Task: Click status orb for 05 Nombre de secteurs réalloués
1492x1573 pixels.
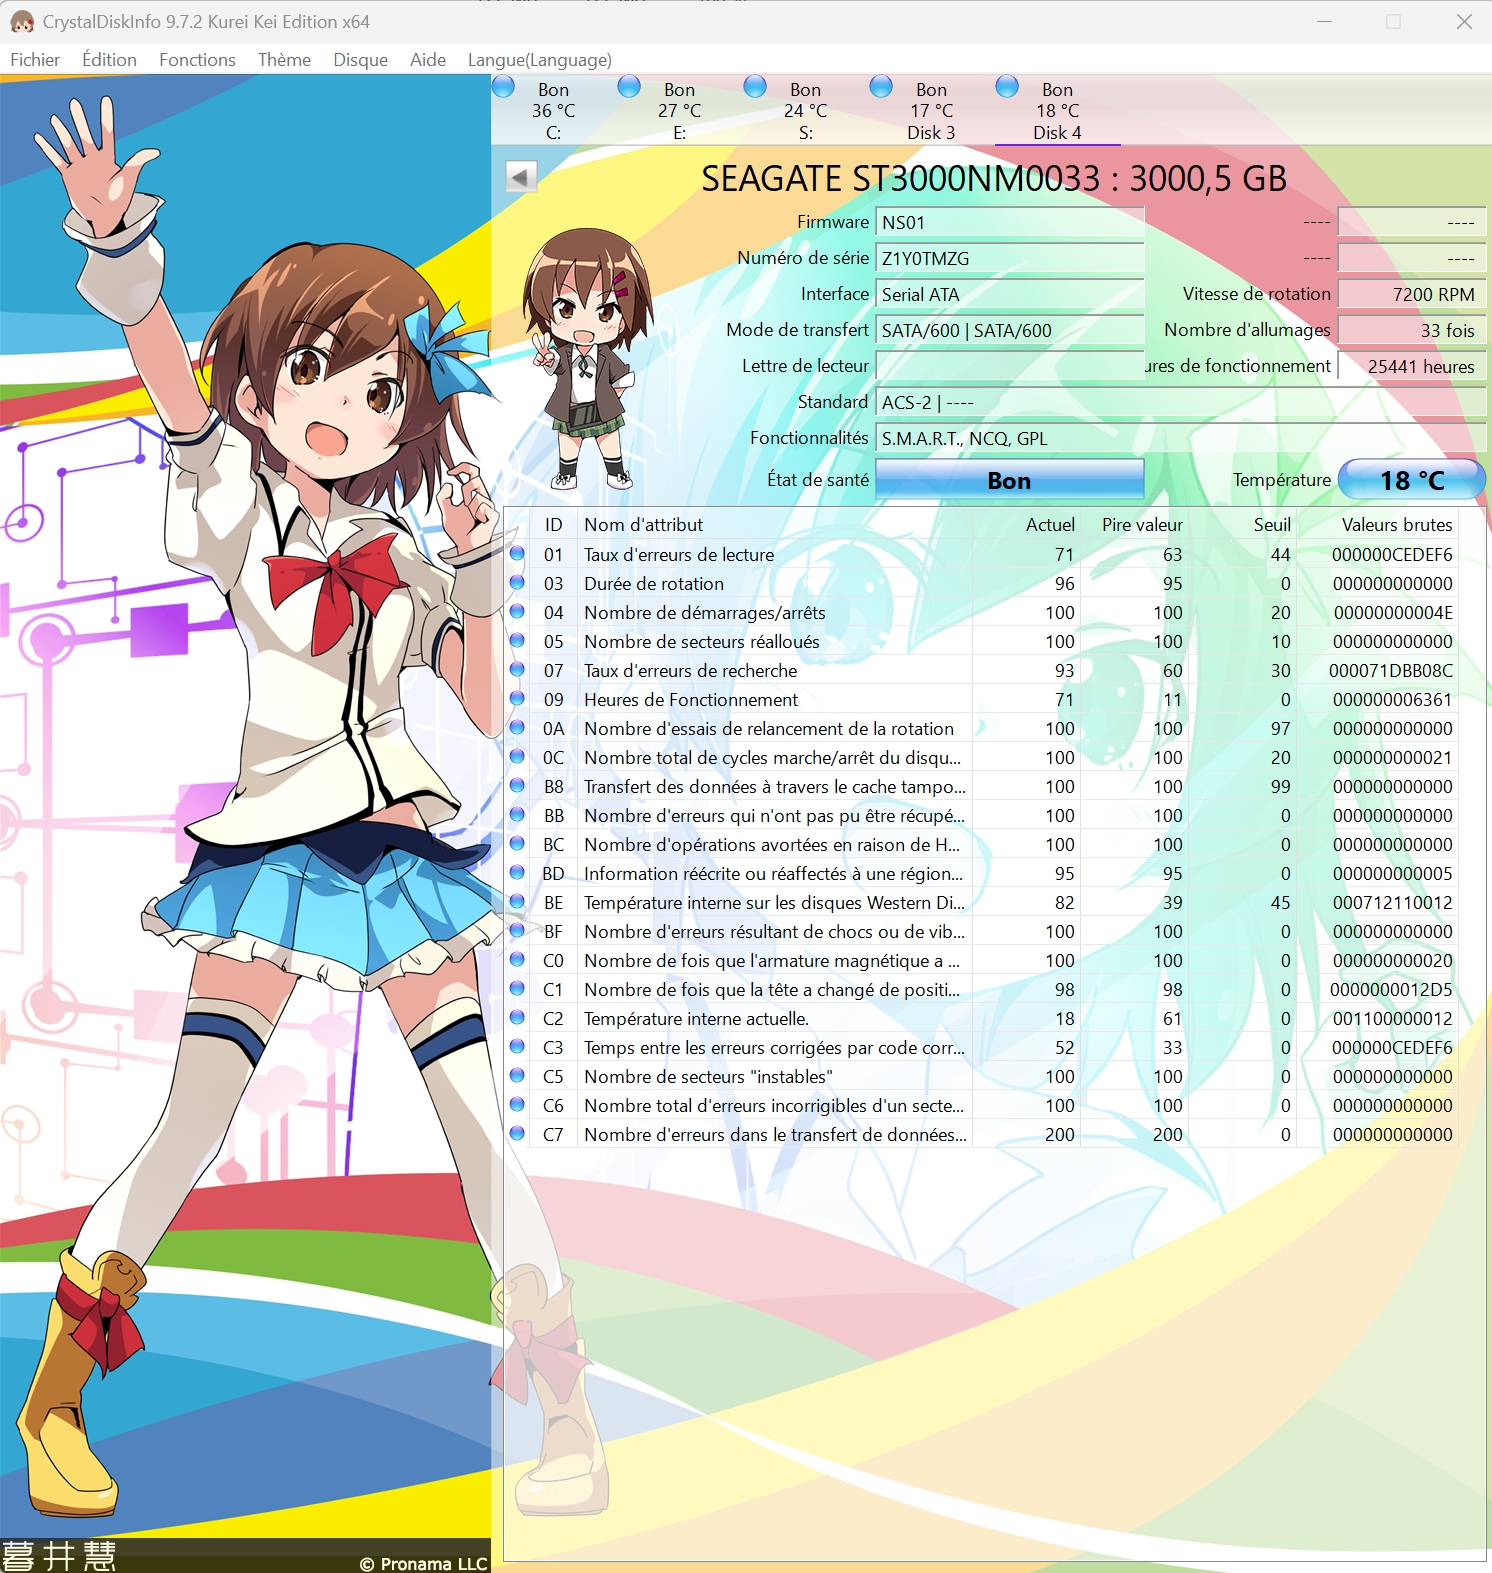Action: pyautogui.click(x=517, y=640)
